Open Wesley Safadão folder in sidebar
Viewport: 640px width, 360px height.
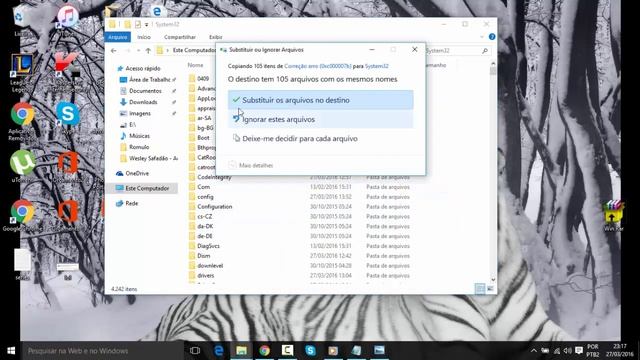pyautogui.click(x=149, y=158)
